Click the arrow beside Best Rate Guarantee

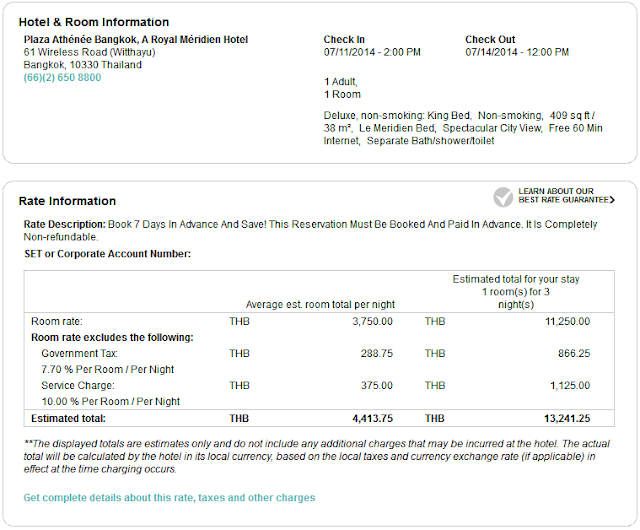[611, 200]
